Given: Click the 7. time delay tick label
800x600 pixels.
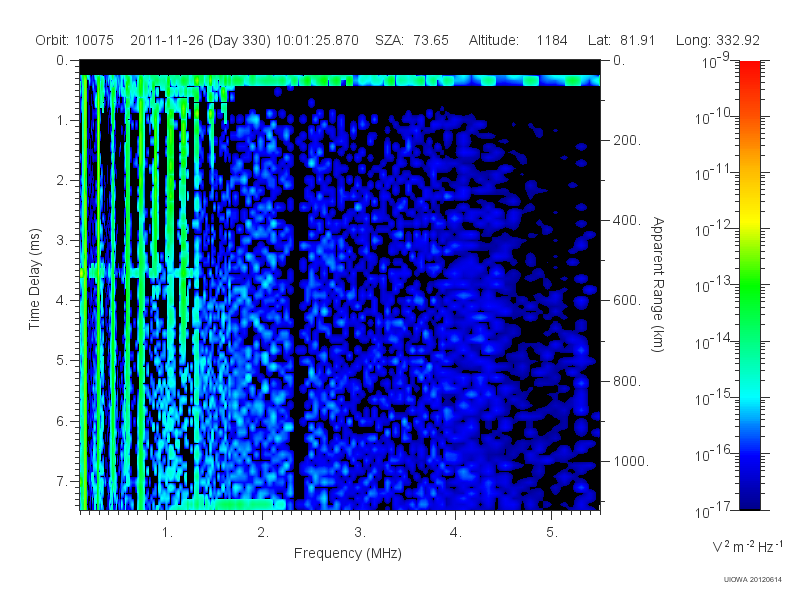Looking at the screenshot, I should pyautogui.click(x=62, y=481).
